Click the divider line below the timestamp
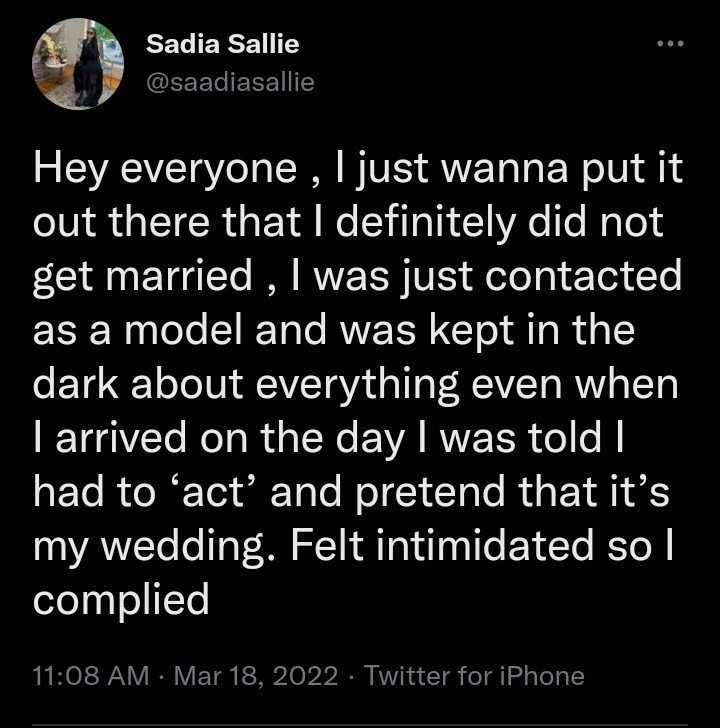Screen dimensions: 720x728 tap(360, 725)
